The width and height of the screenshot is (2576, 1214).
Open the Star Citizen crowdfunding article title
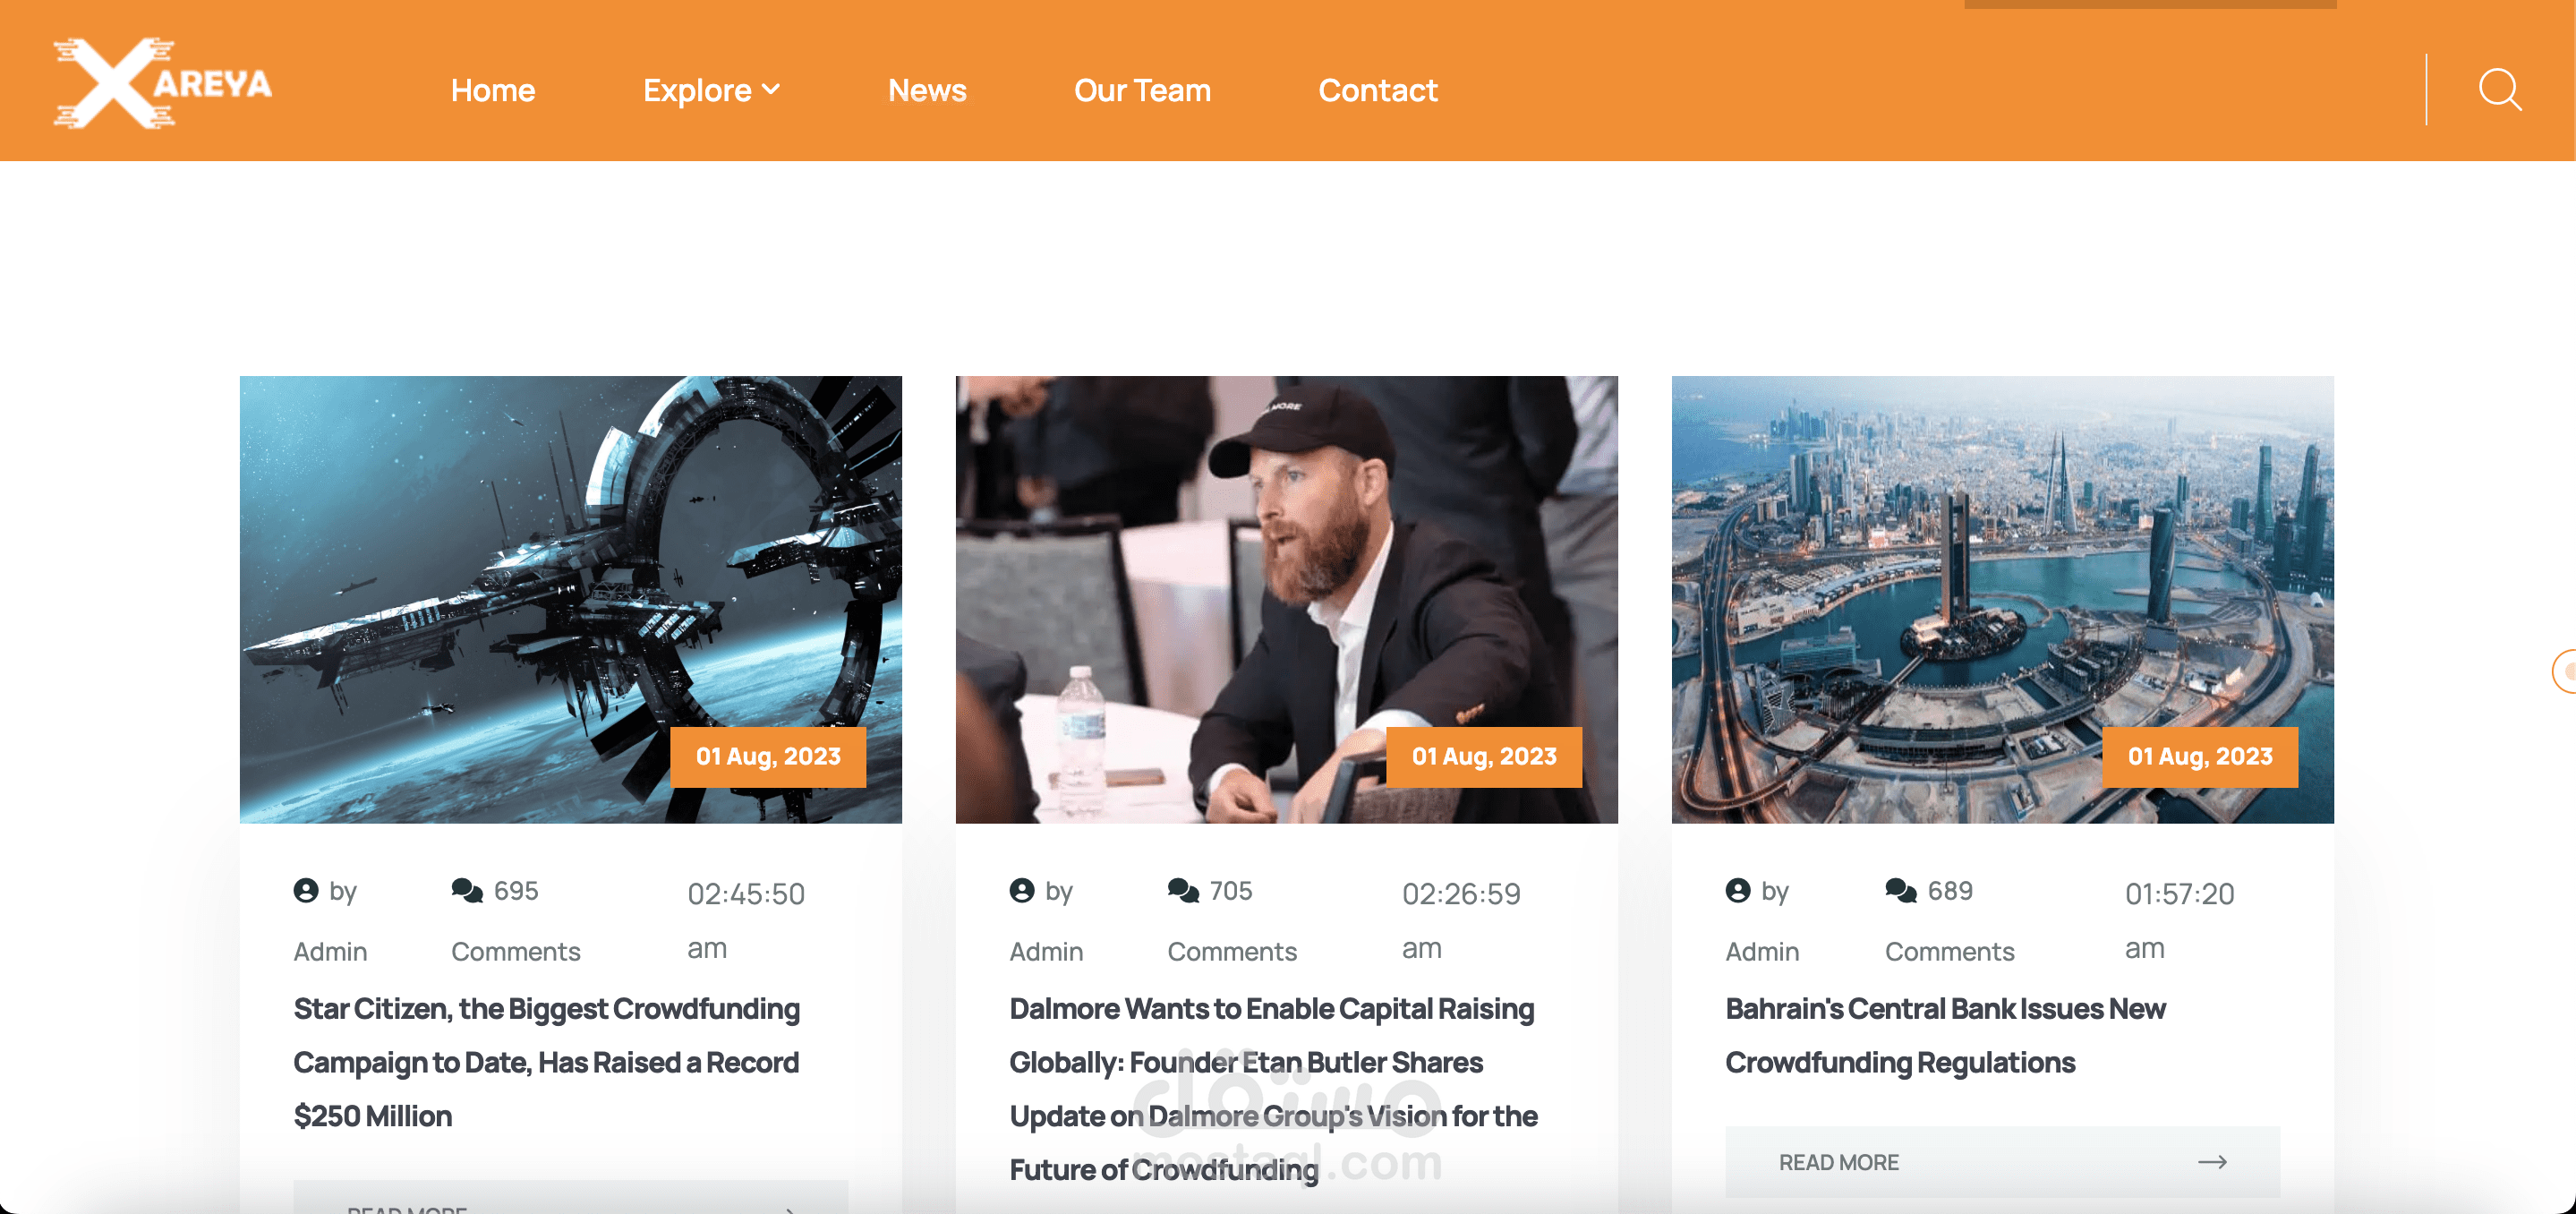547,1062
